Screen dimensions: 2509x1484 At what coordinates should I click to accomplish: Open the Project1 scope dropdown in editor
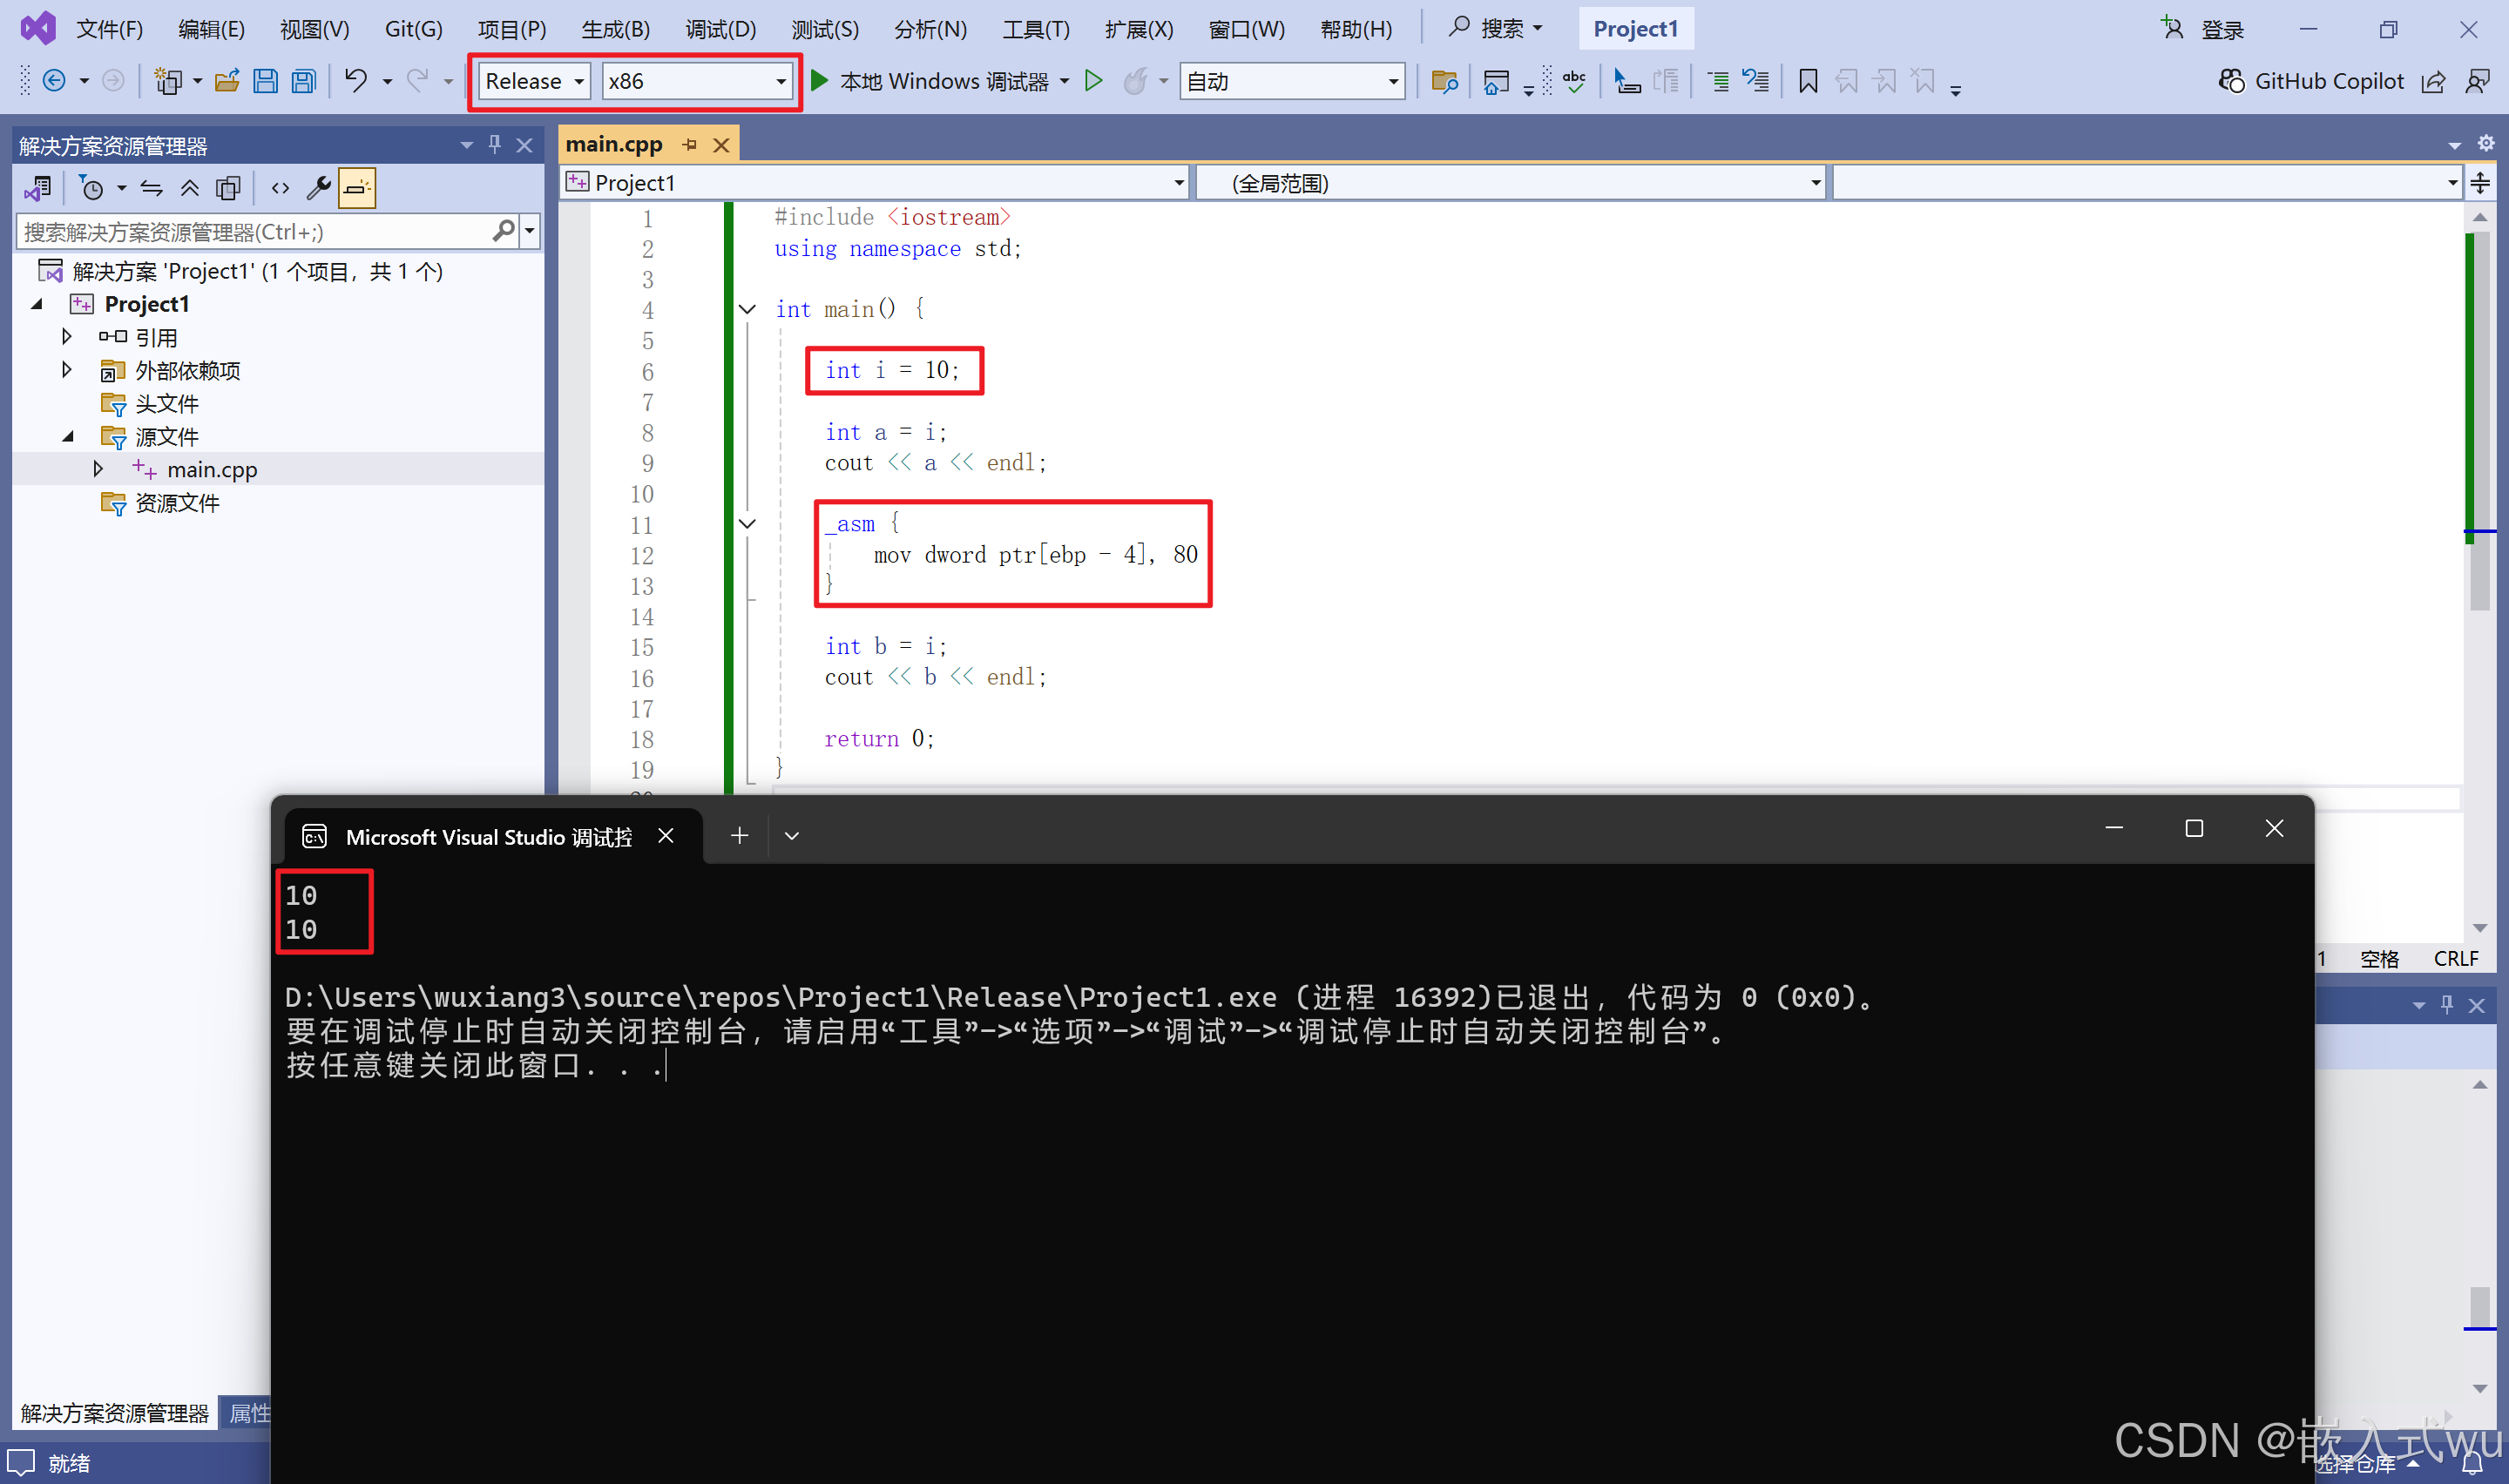[875, 183]
